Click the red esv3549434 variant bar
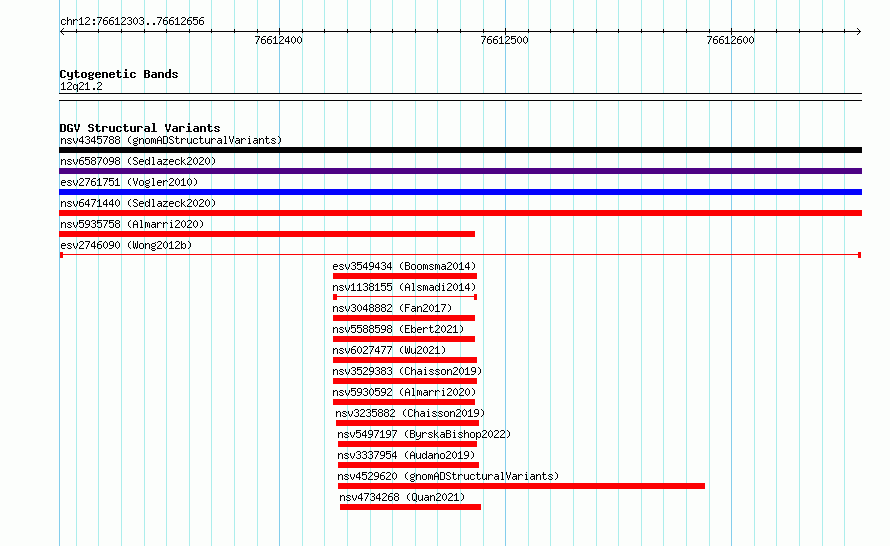Screen dimensions: 890x546 [405, 276]
